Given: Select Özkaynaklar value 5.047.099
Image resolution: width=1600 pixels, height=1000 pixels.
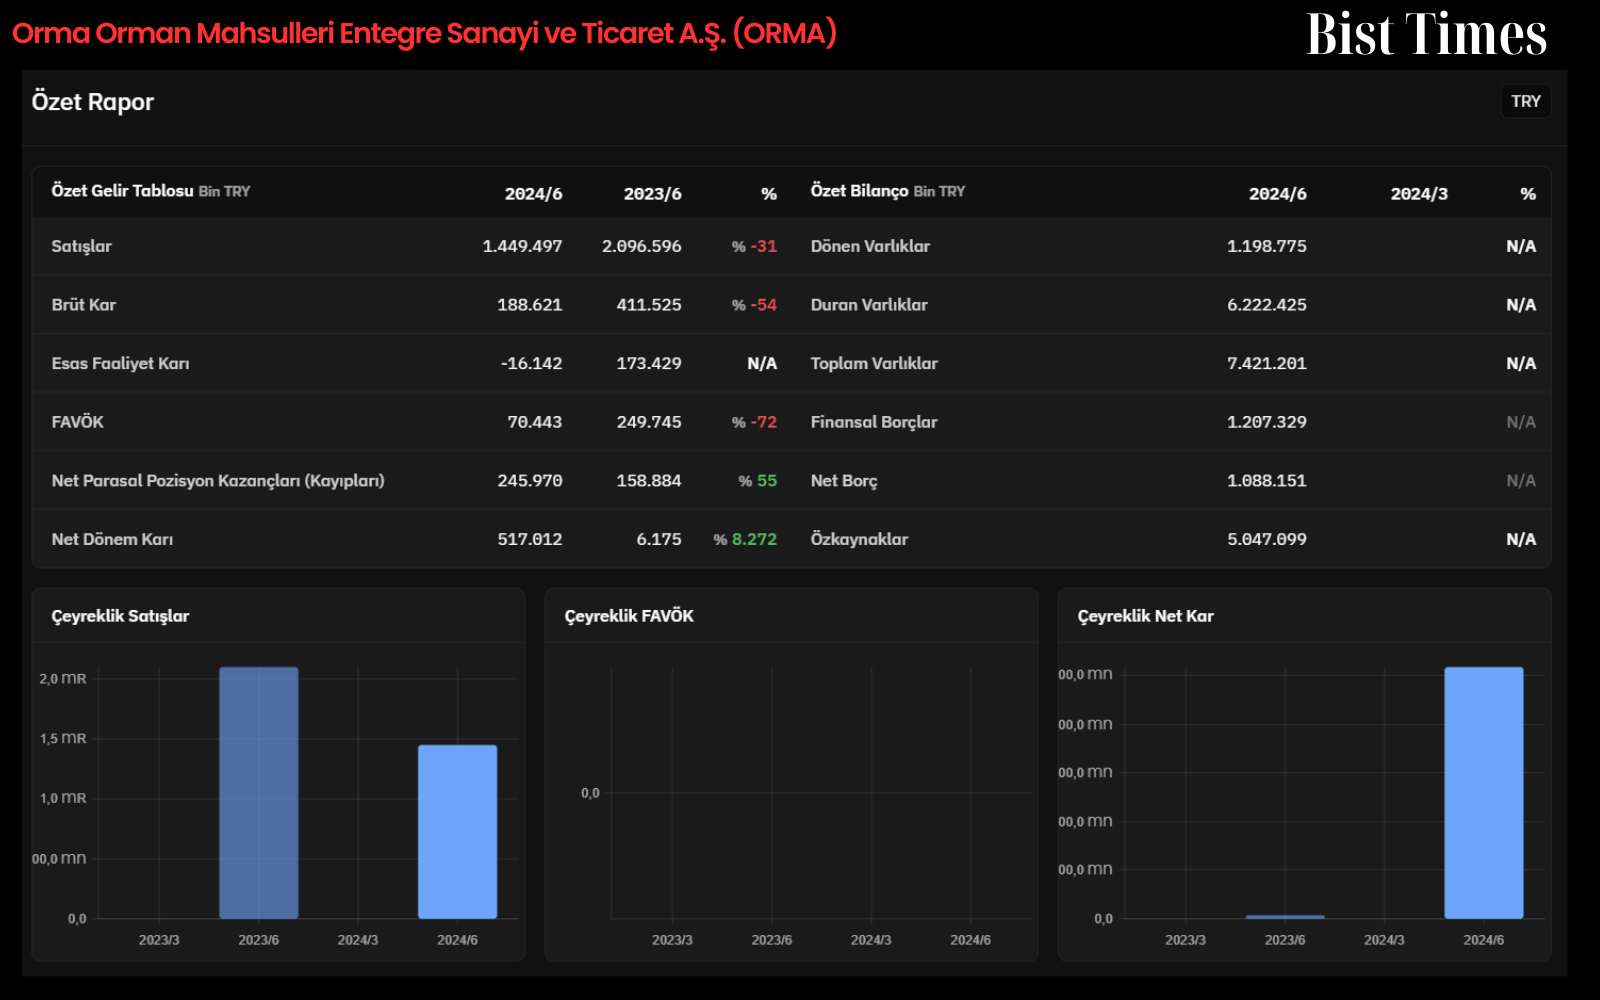Looking at the screenshot, I should click(x=1266, y=539).
